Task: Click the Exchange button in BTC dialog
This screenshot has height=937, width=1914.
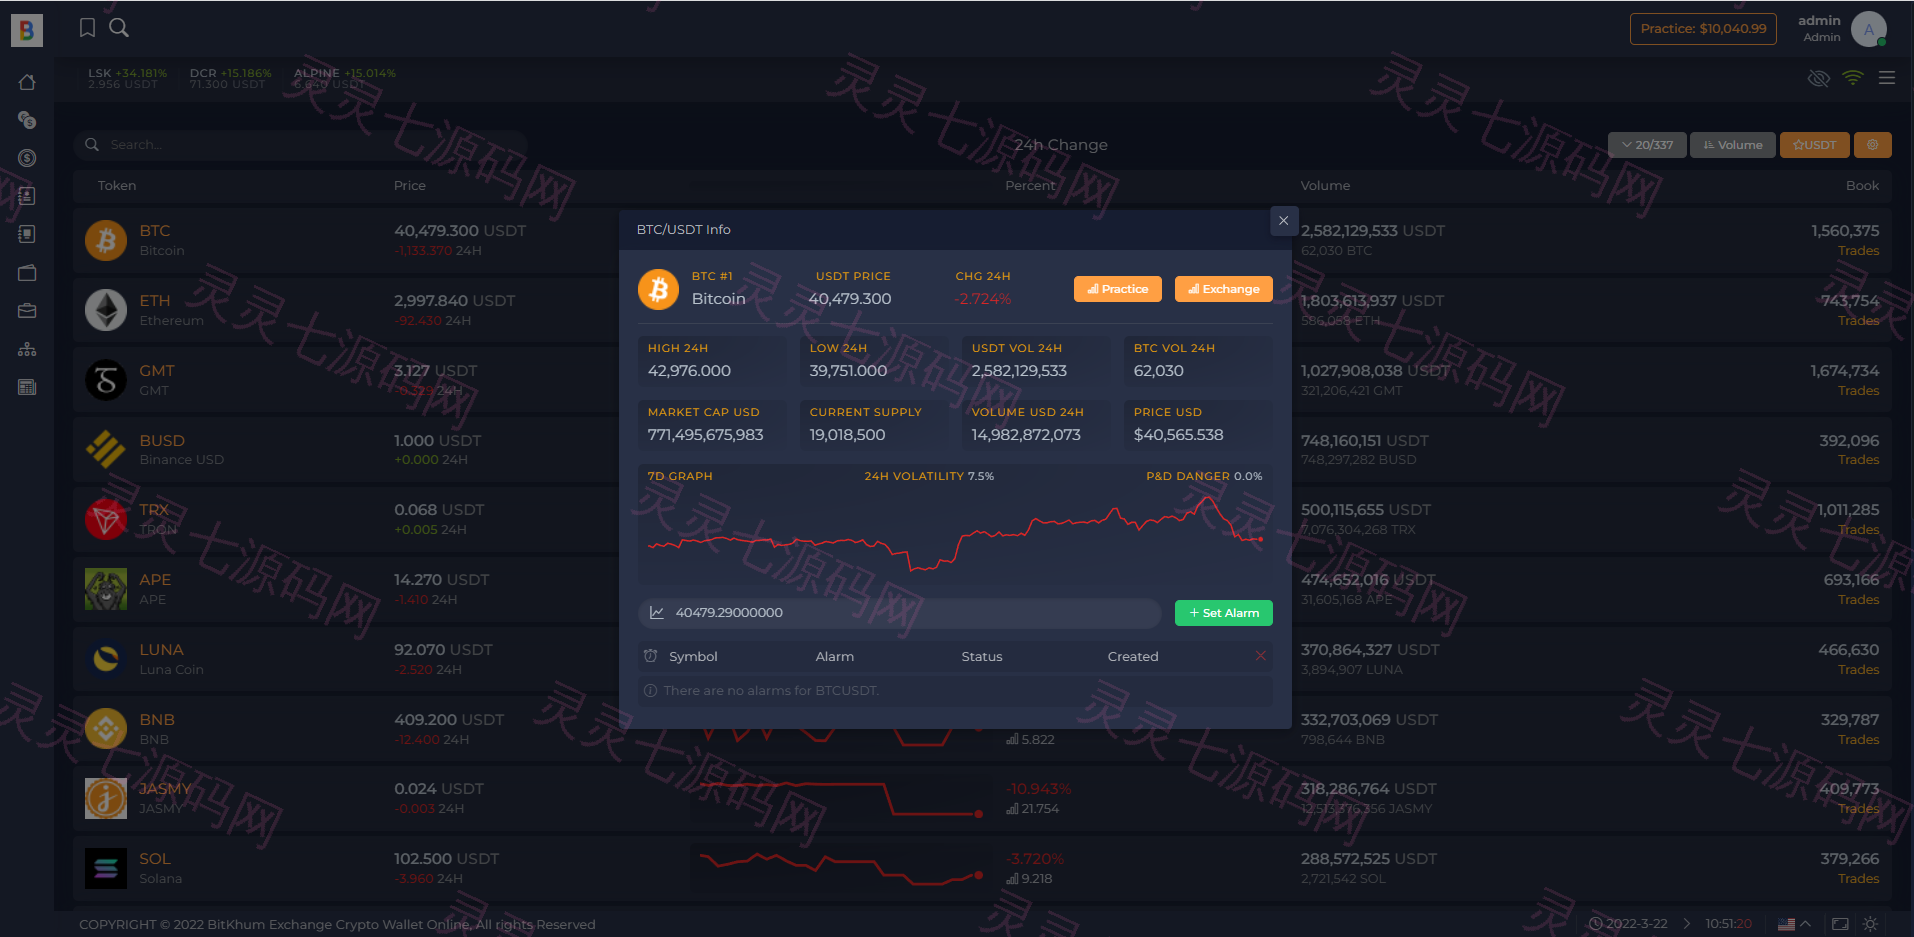Action: point(1224,289)
